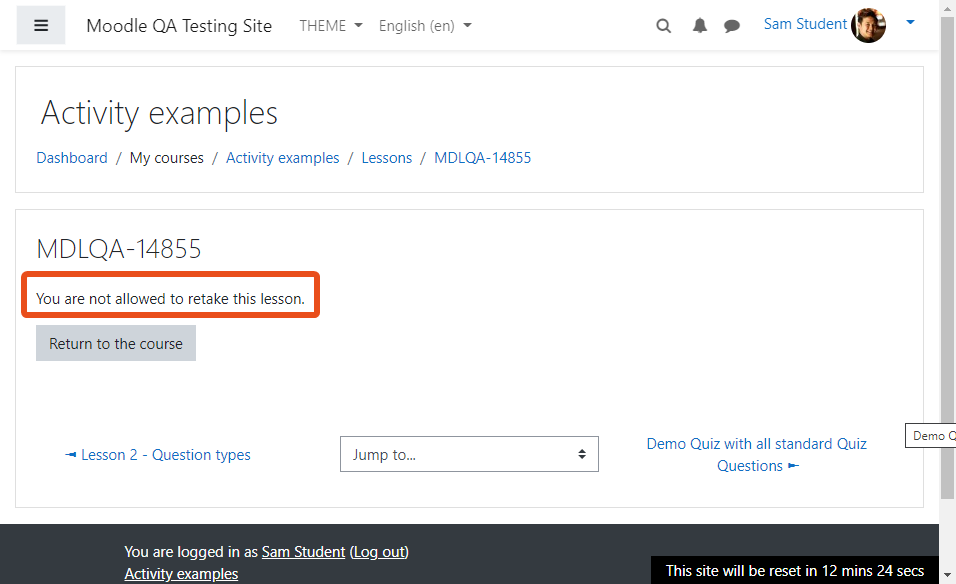
Task: Open the hamburger side navigation menu
Action: click(41, 26)
